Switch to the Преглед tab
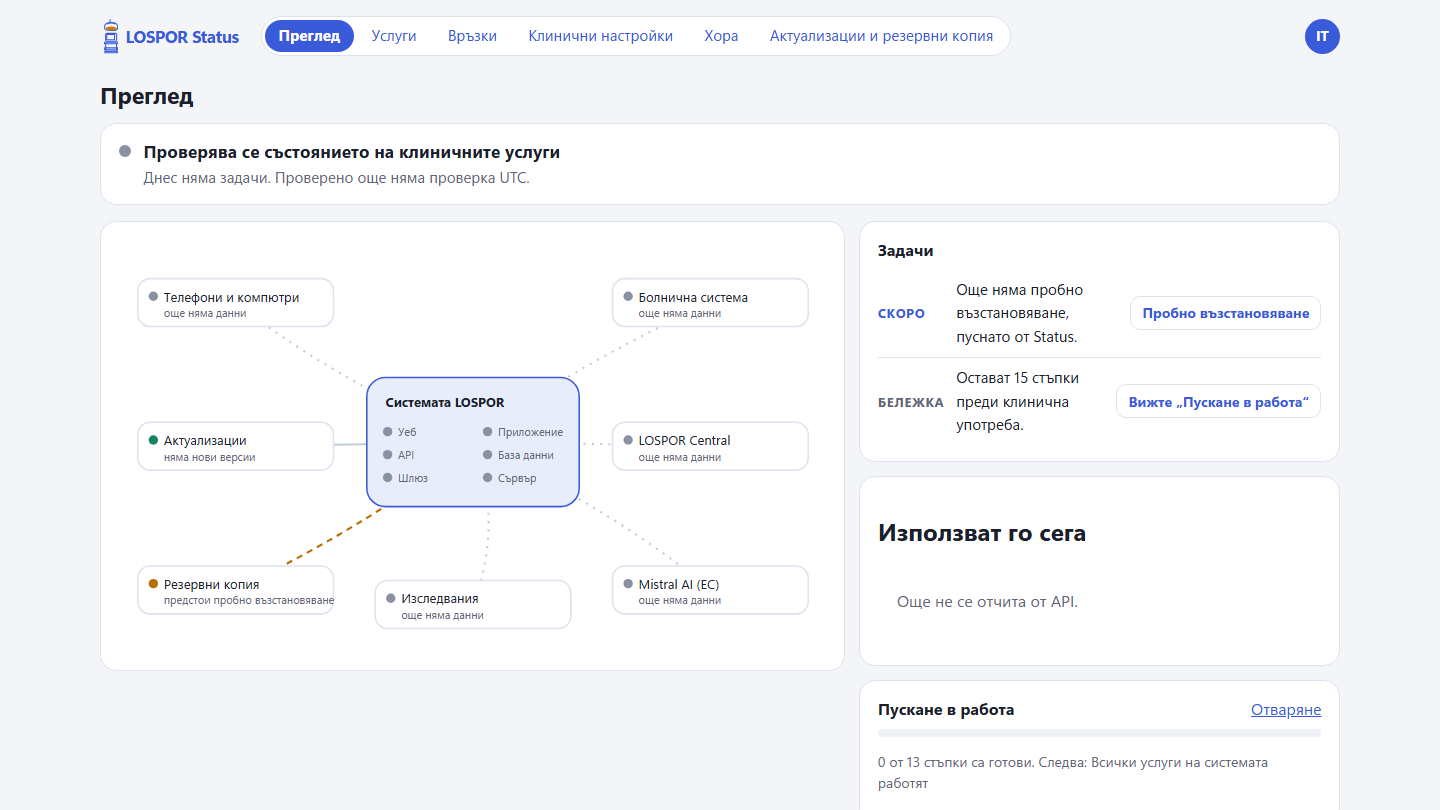The height and width of the screenshot is (810, 1440). click(309, 36)
